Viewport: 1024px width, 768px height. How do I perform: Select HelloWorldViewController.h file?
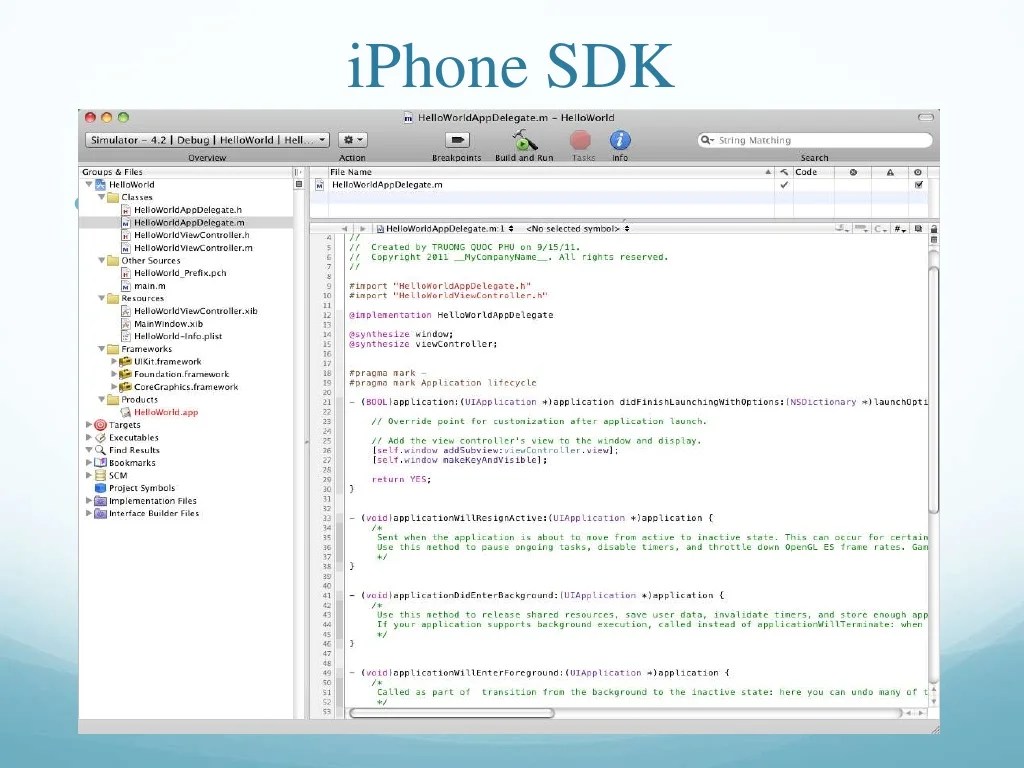pos(191,235)
